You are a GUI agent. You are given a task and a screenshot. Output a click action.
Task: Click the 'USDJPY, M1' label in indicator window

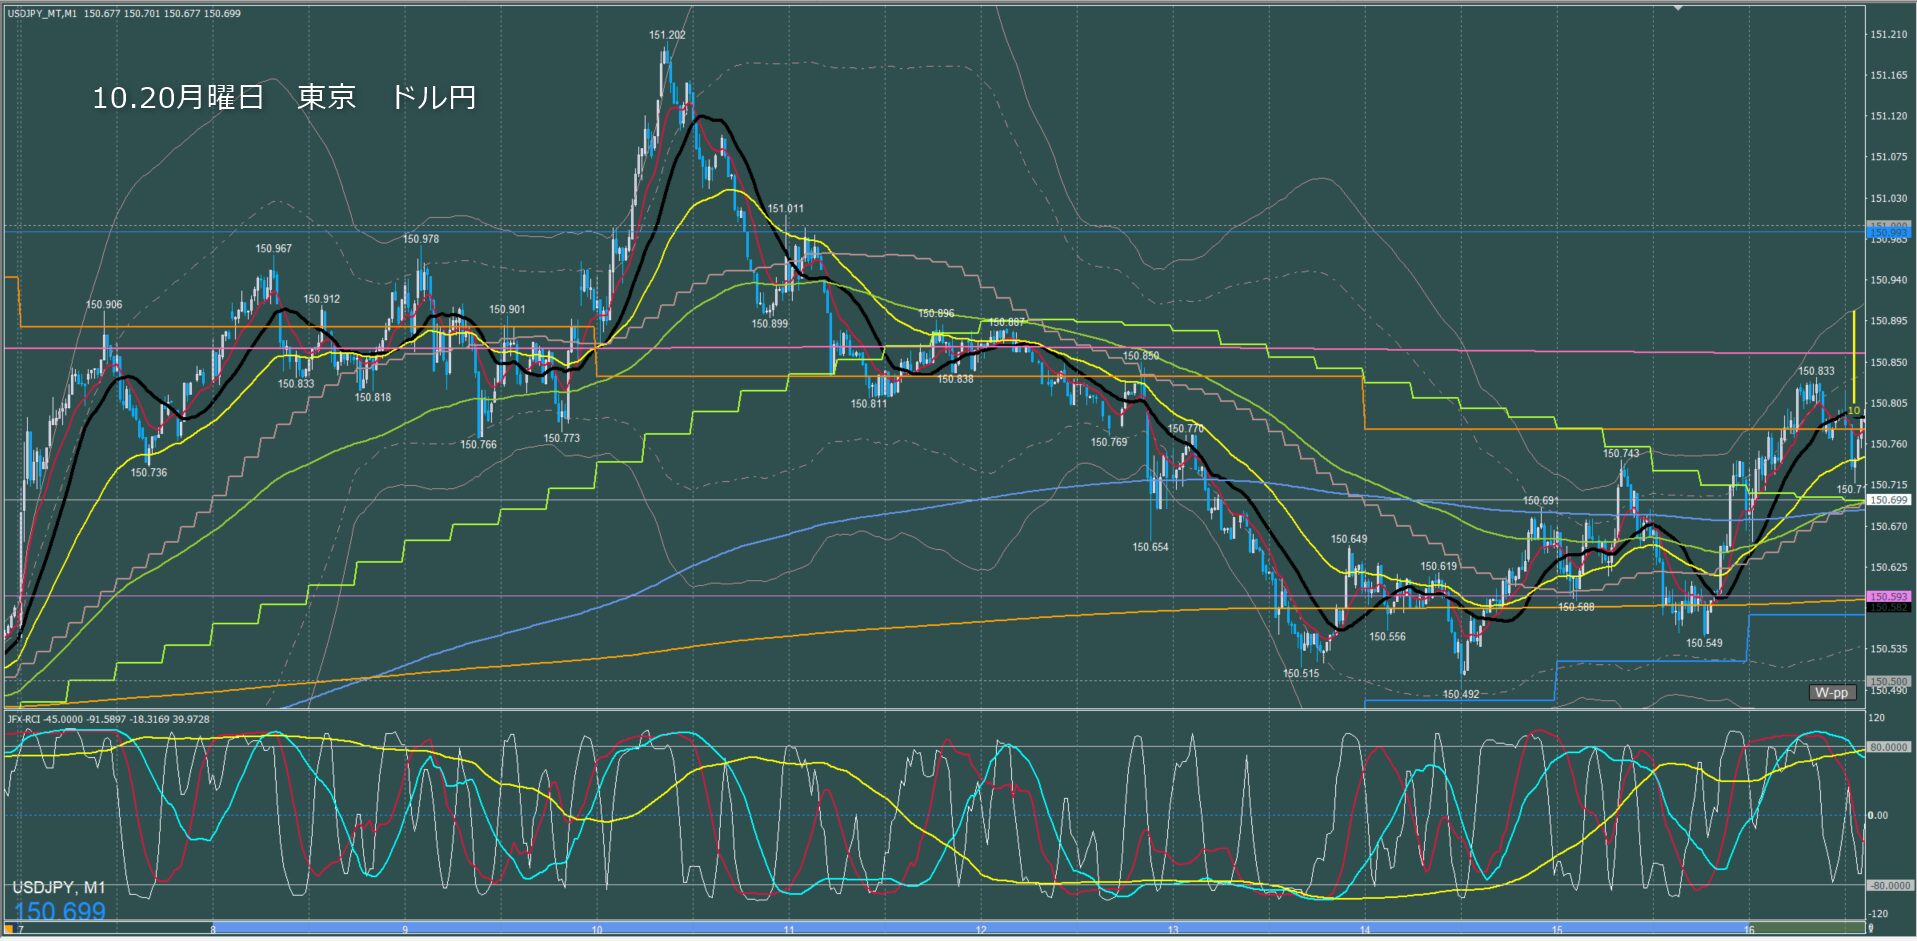pos(59,888)
